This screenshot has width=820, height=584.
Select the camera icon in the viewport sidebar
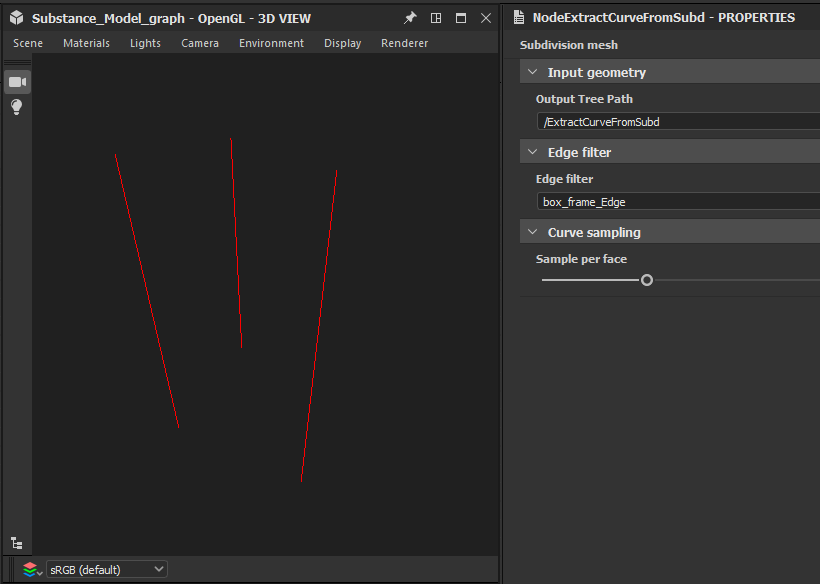[x=16, y=81]
